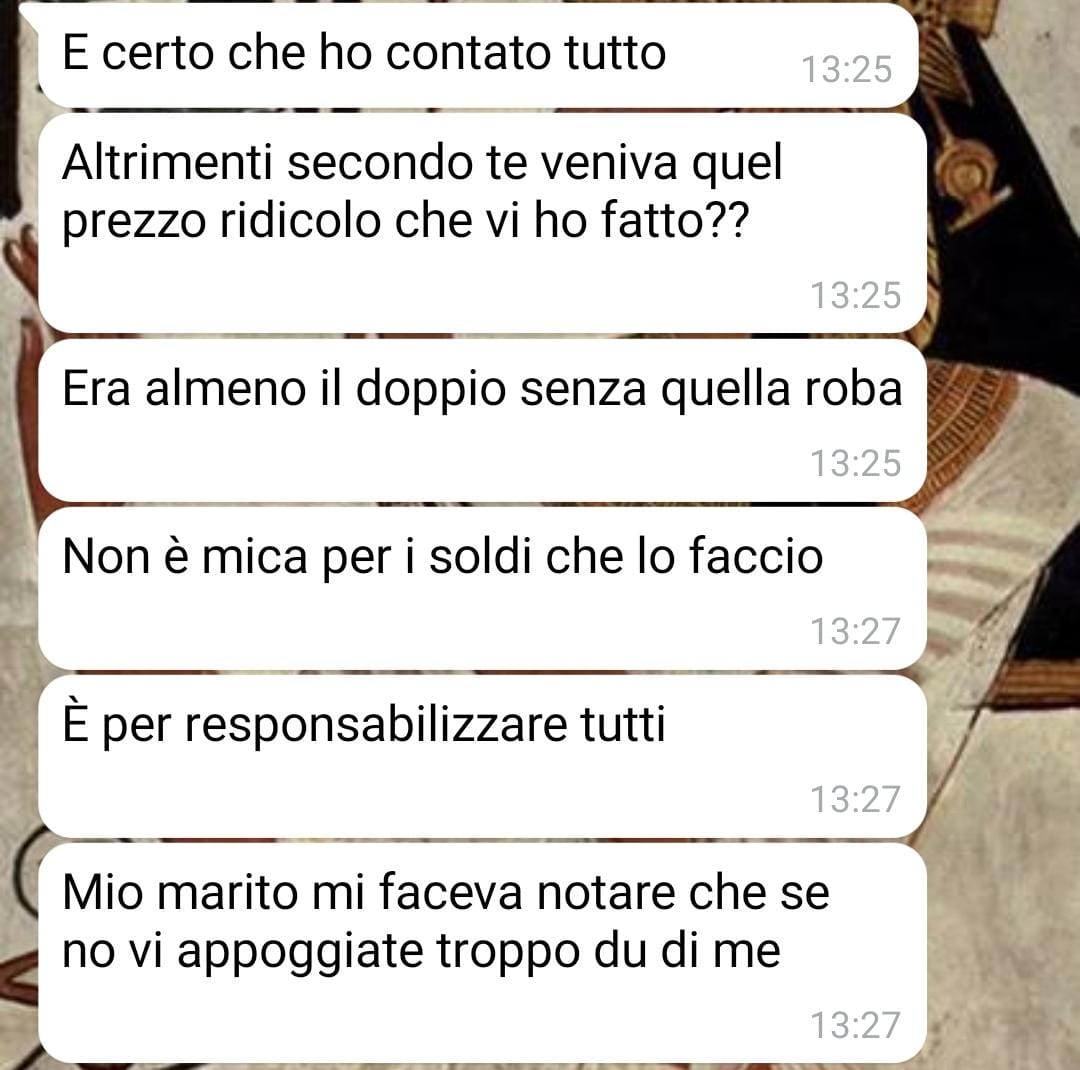Screen dimensions: 1080x1070
Task: Click the 13:27 timestamp under 'responsabilizzare tutti'
Action: tap(855, 799)
